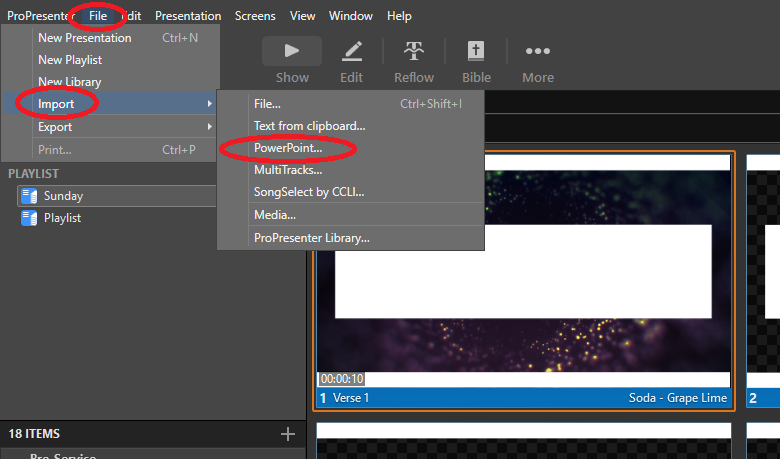Open the Help menu

coord(399,16)
